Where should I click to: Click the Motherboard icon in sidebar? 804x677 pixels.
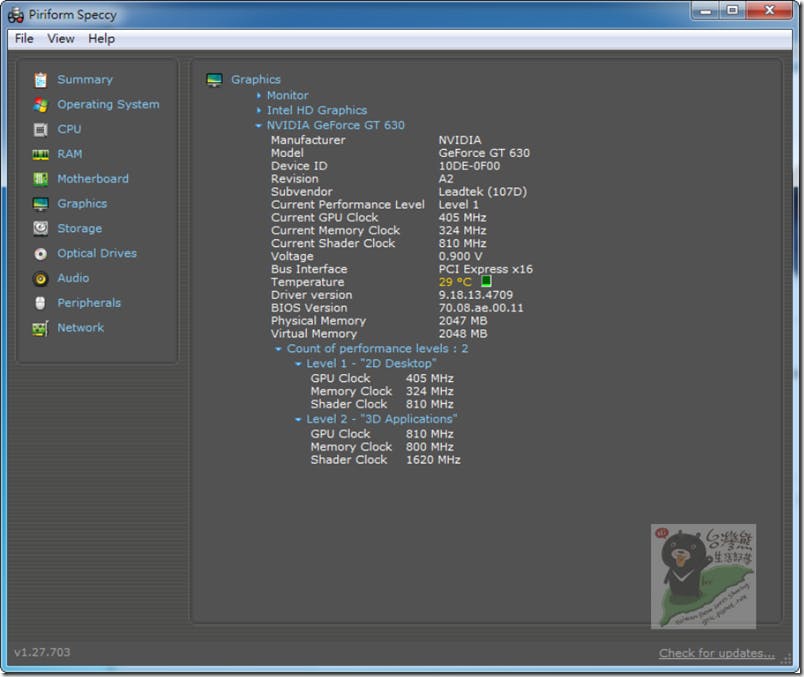point(41,179)
